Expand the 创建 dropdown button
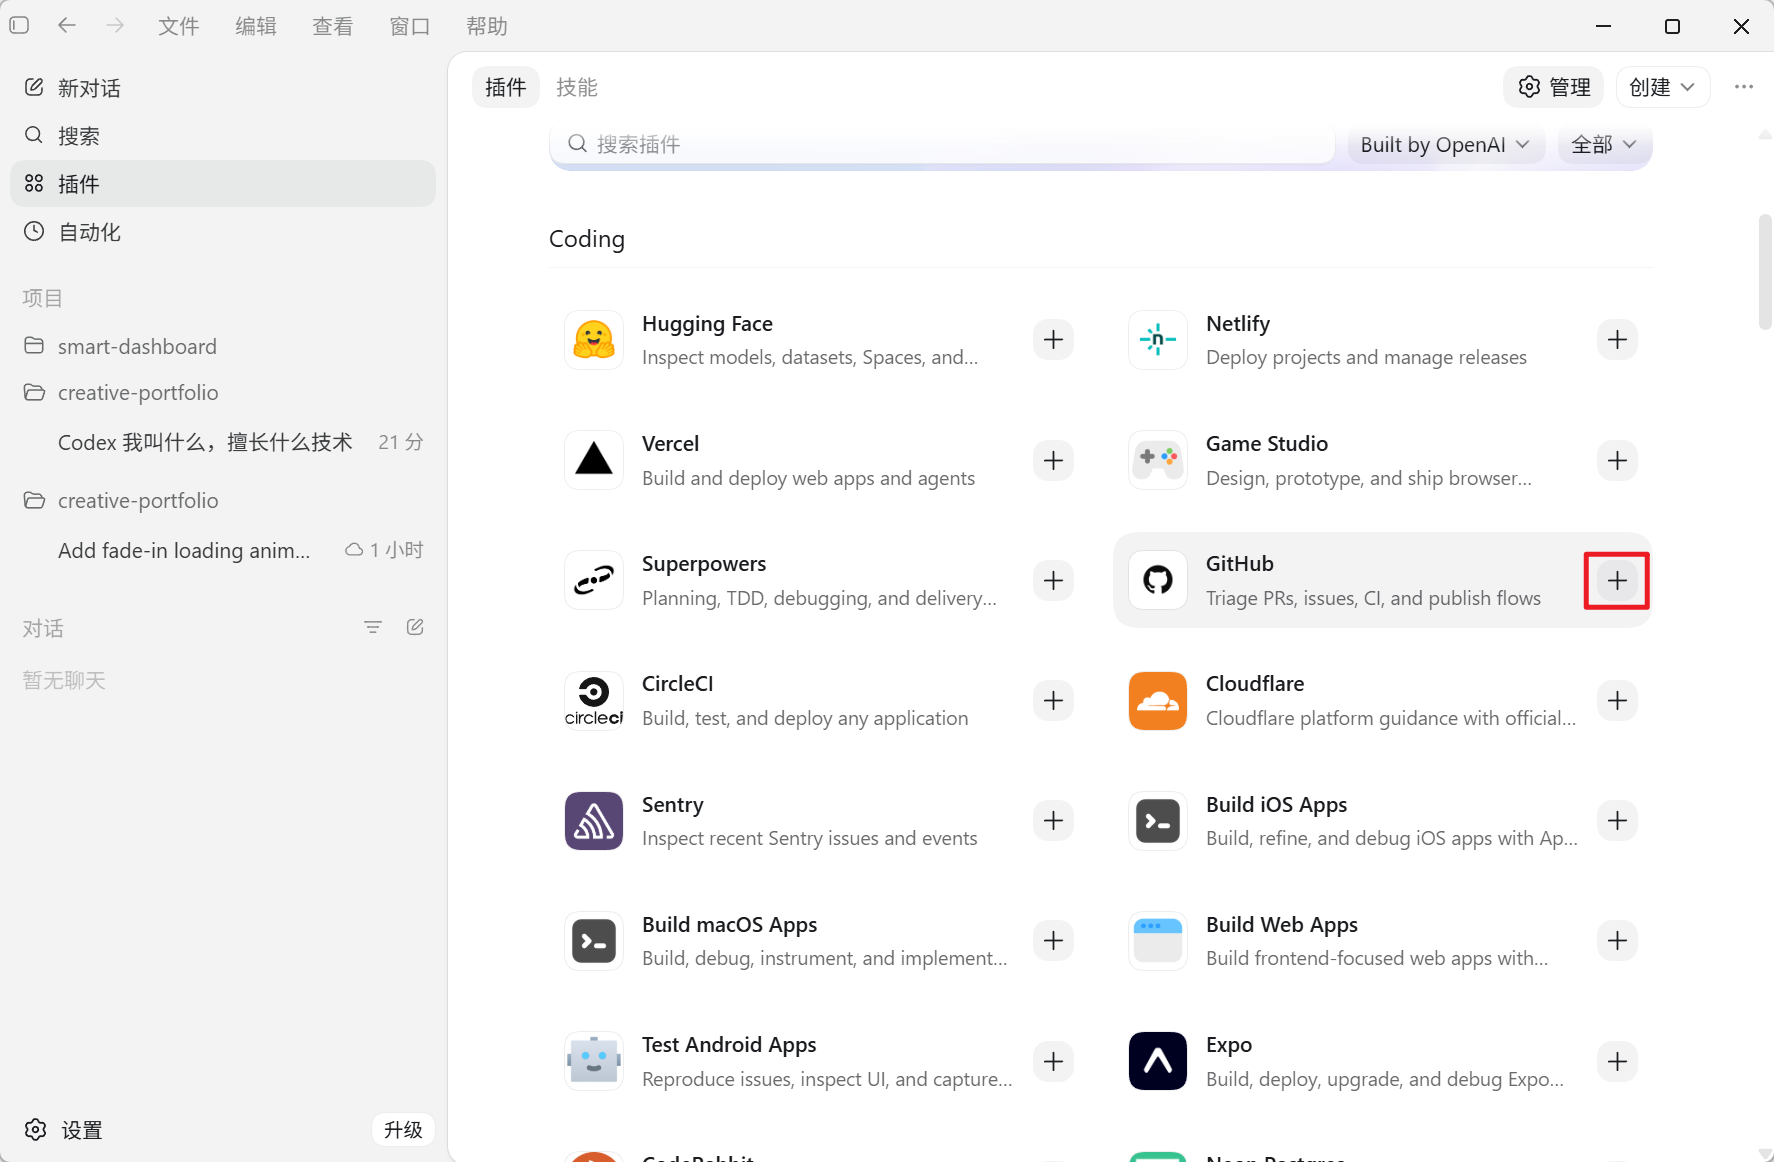1774x1162 pixels. 1663,87
